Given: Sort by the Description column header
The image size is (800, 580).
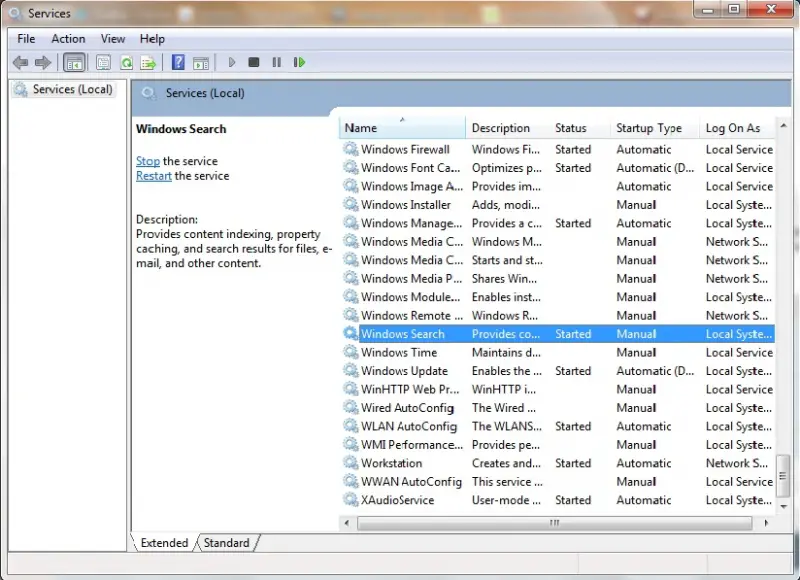Looking at the screenshot, I should click(x=507, y=128).
